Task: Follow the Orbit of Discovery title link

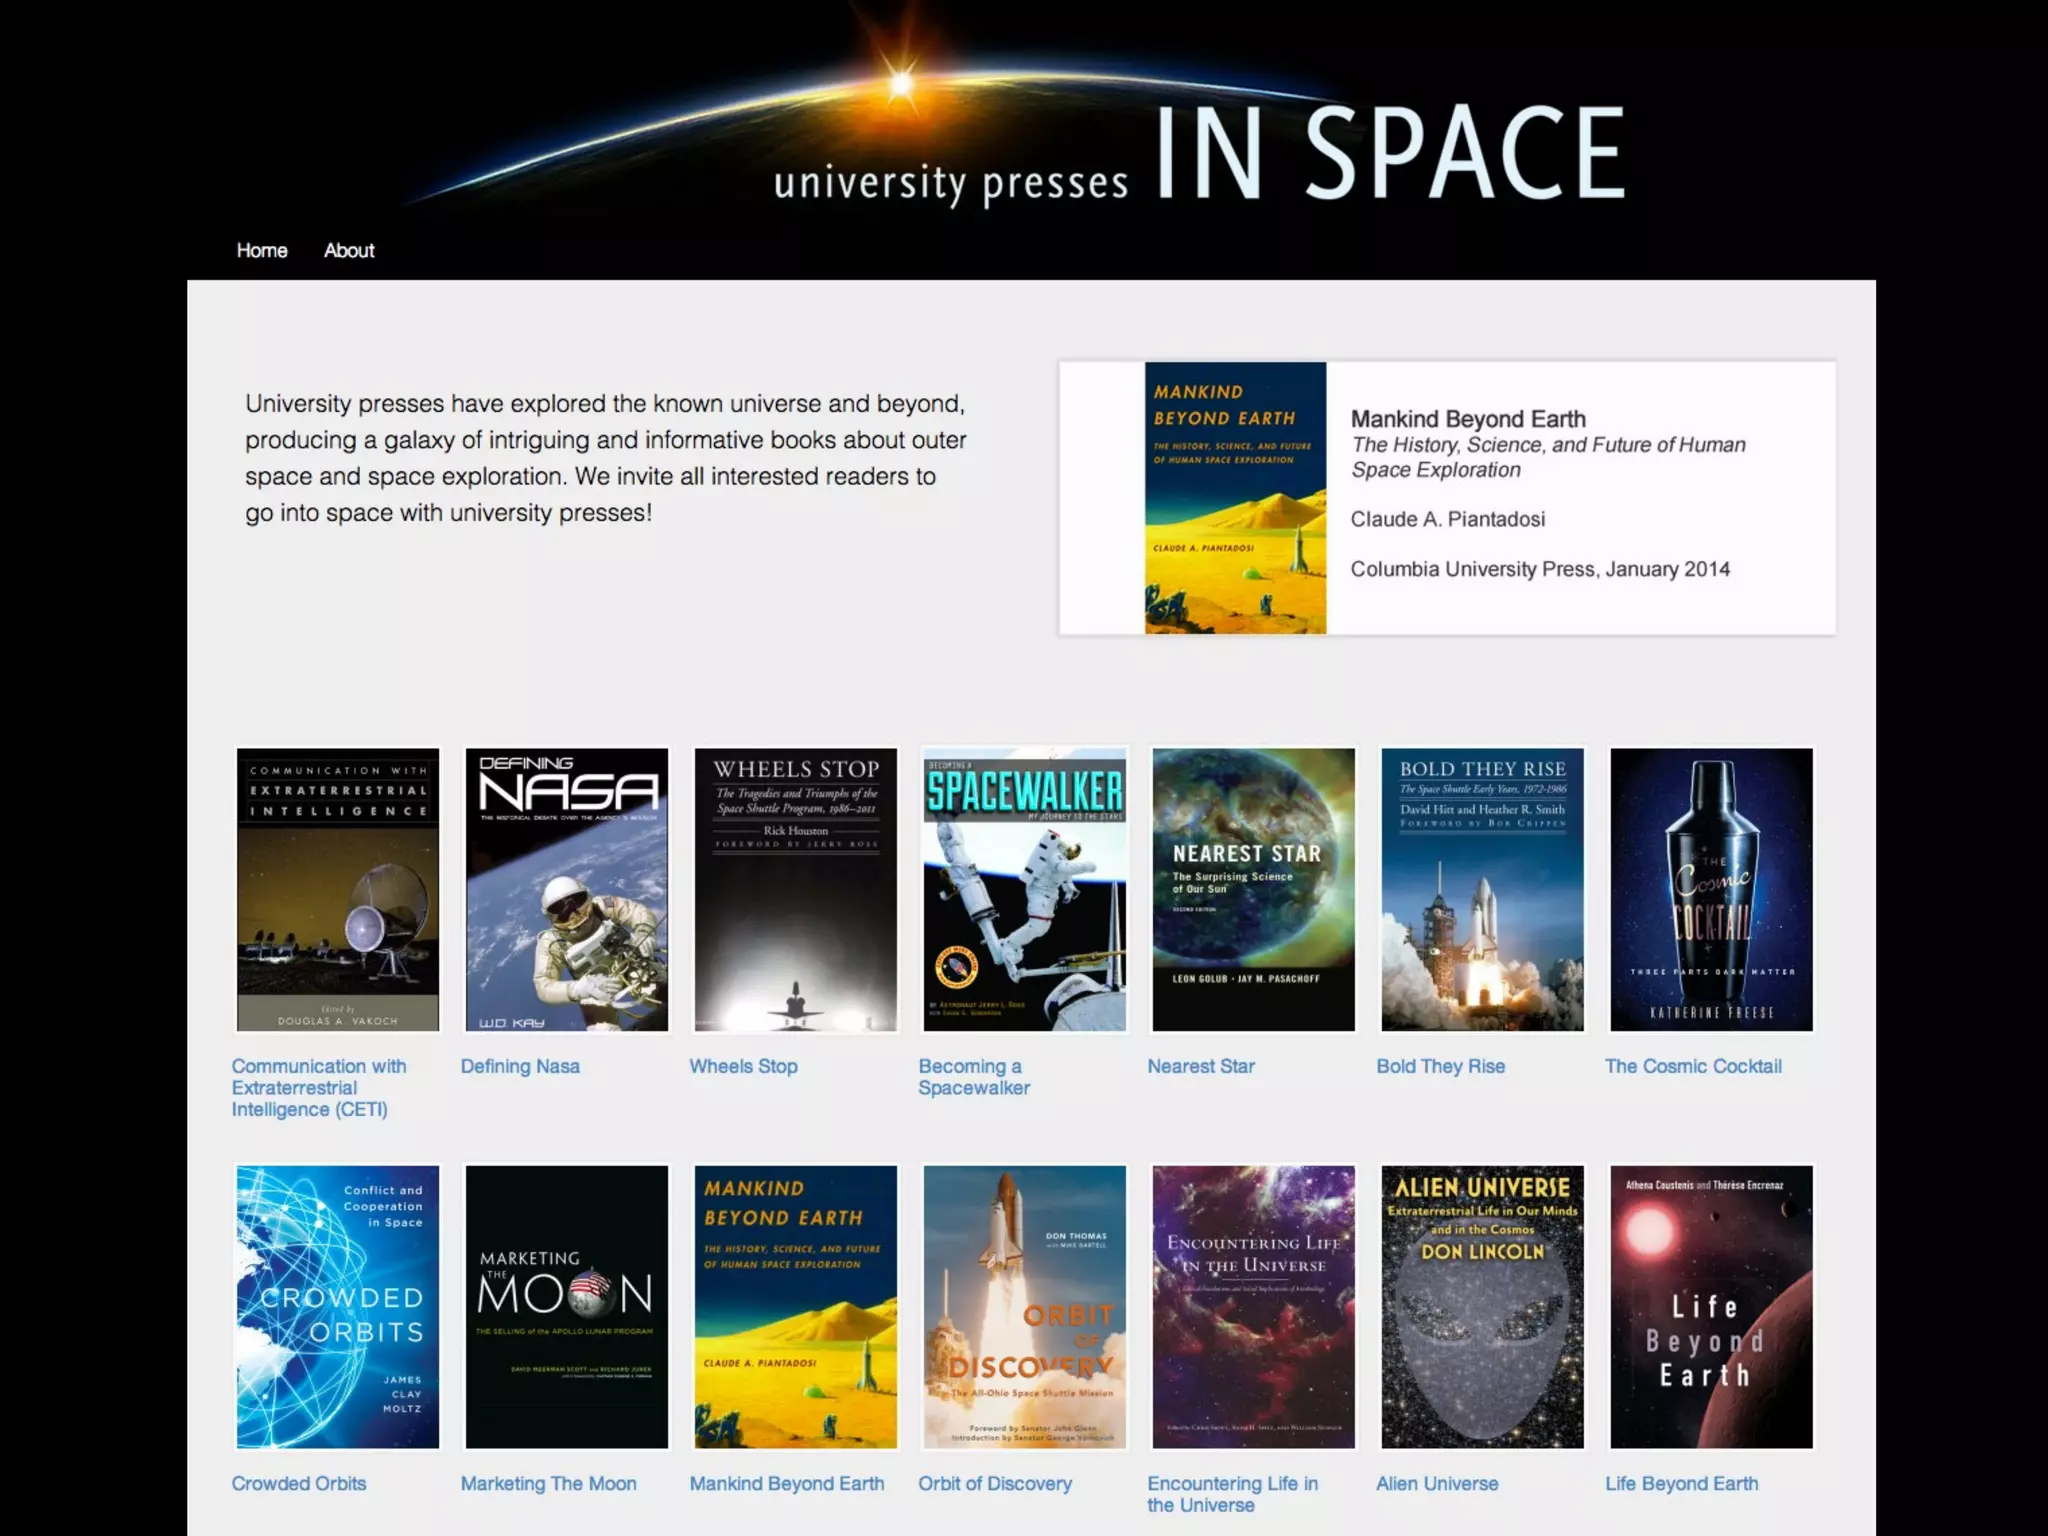Action: coord(995,1483)
